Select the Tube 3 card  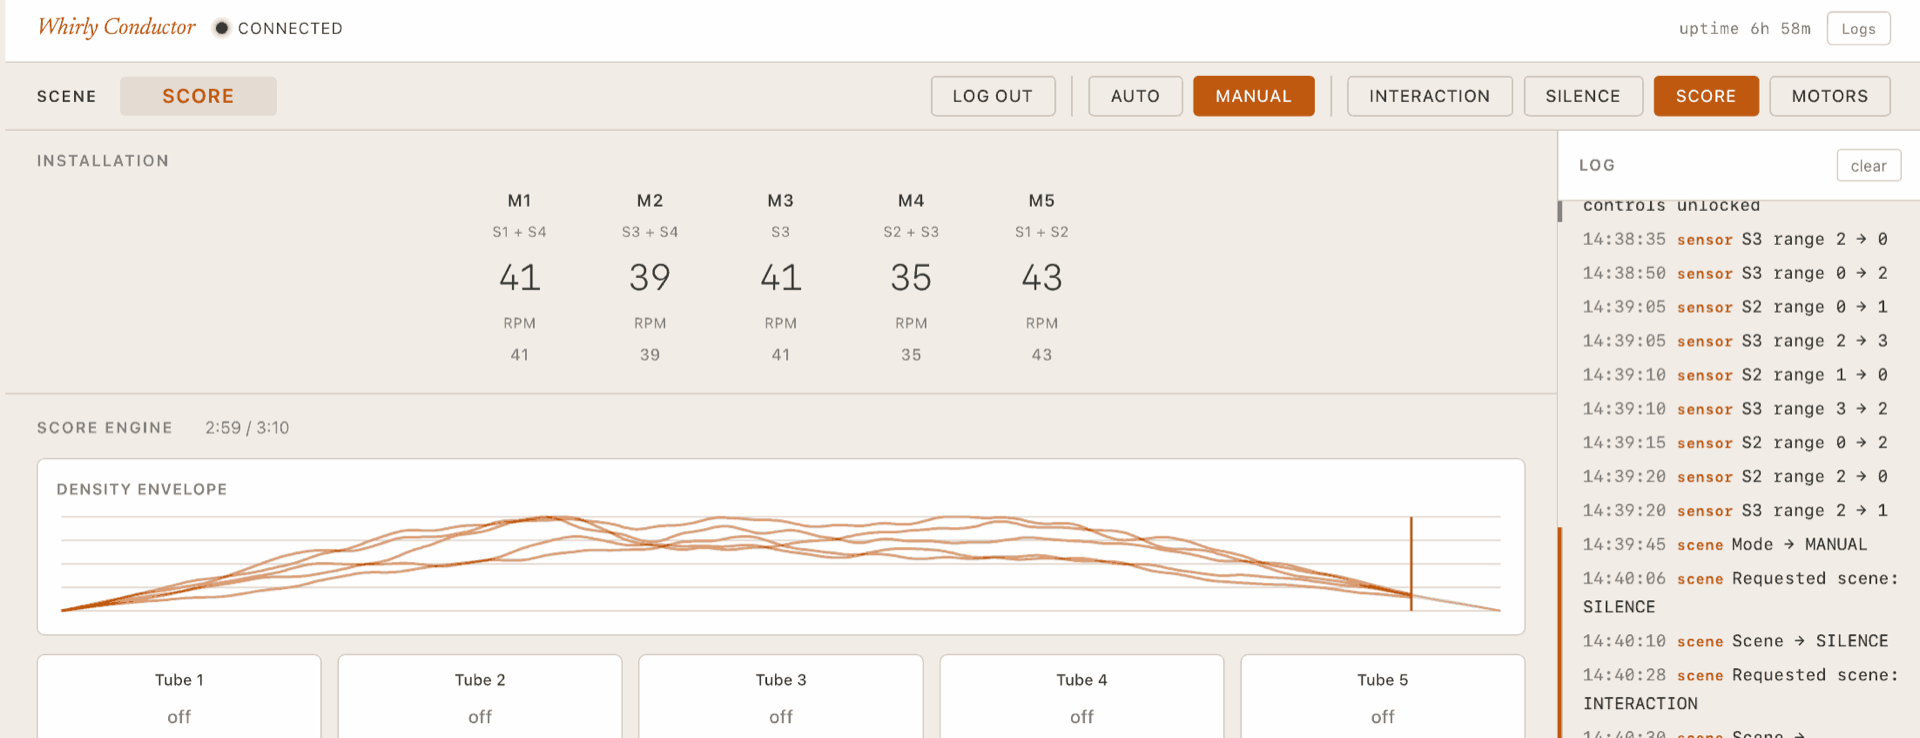click(x=781, y=697)
